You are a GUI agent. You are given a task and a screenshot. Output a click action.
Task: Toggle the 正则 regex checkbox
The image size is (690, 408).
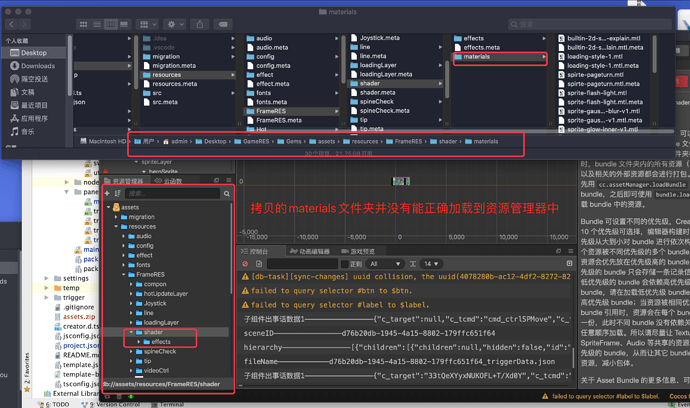coord(345,264)
